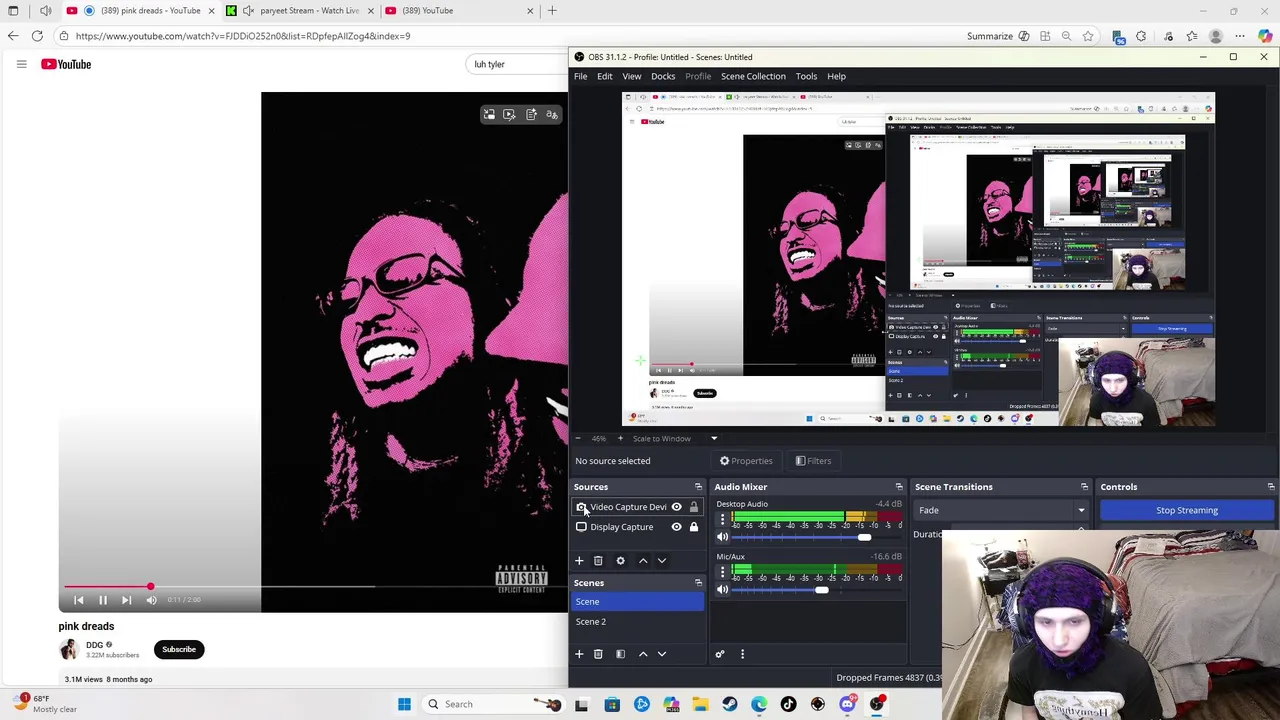The height and width of the screenshot is (720, 1280).
Task: Pop out the Controls dock
Action: 1270,487
